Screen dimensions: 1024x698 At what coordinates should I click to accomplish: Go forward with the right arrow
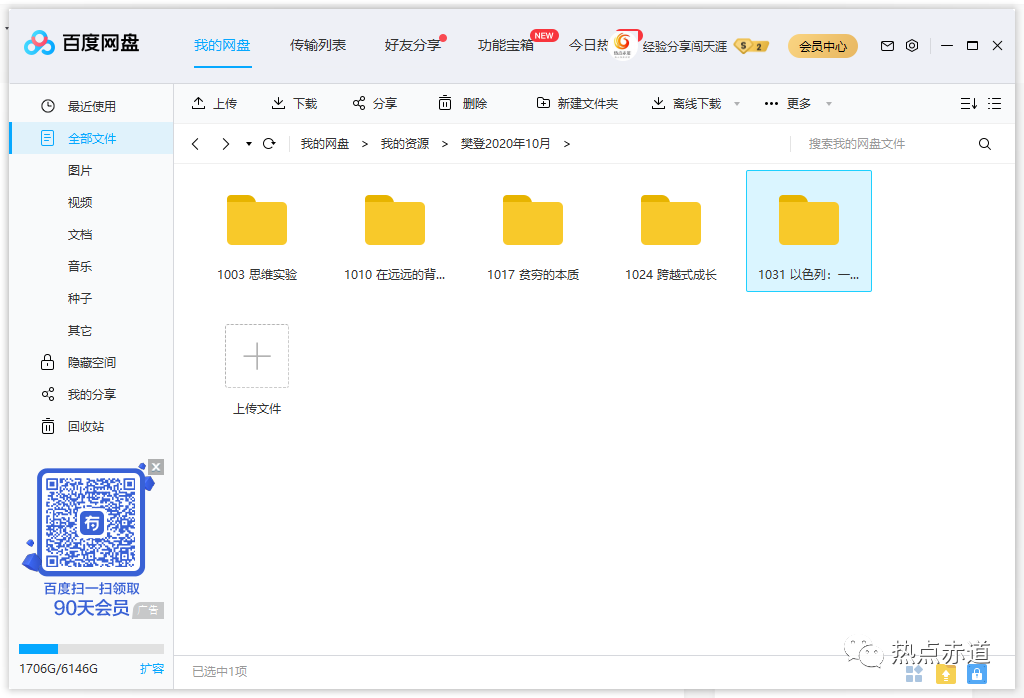point(225,144)
